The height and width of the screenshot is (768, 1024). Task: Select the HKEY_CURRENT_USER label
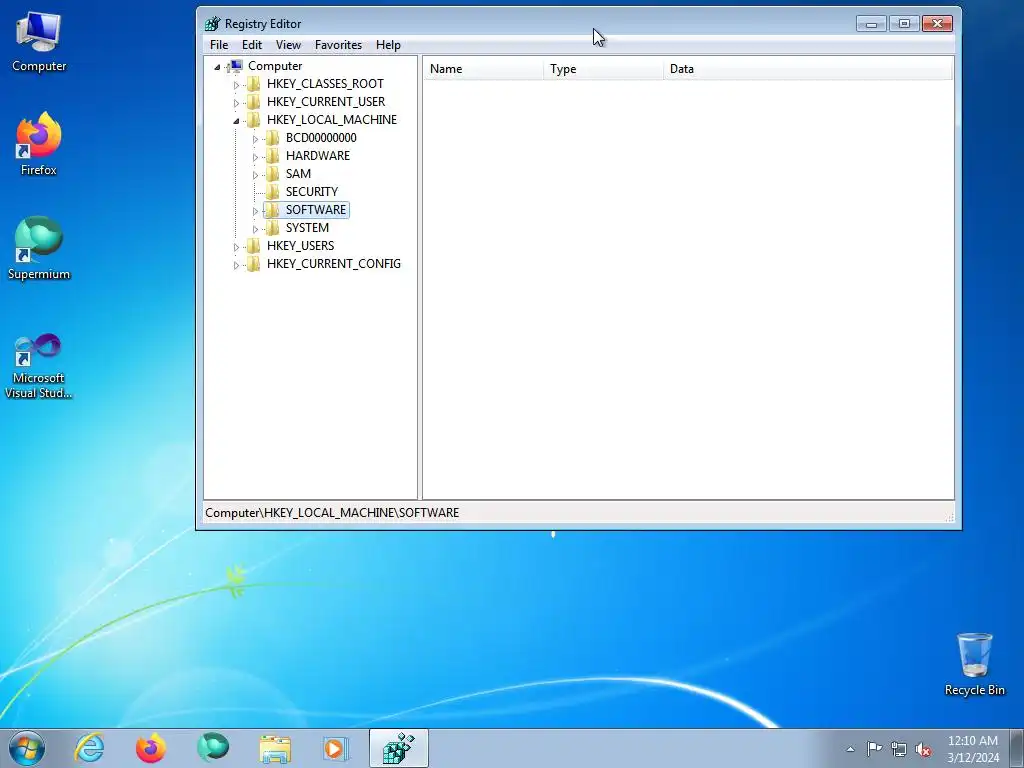326,102
